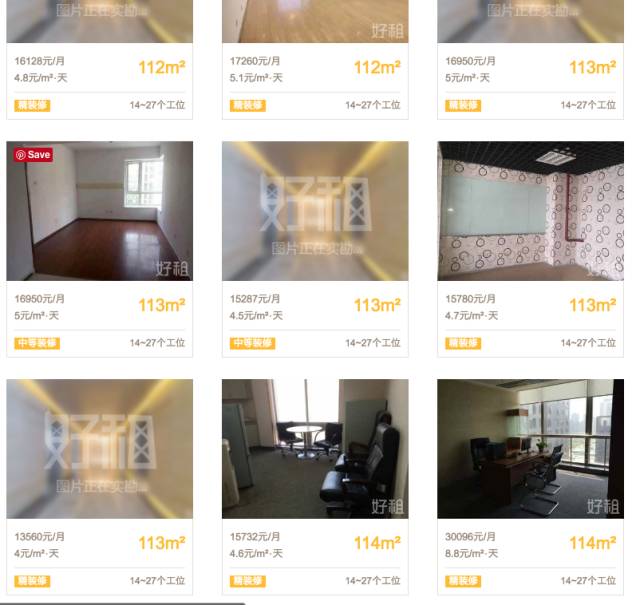This screenshot has height=605, width=640.
Task: Click the 16128元/月 price listing
Action: [x=40, y=61]
